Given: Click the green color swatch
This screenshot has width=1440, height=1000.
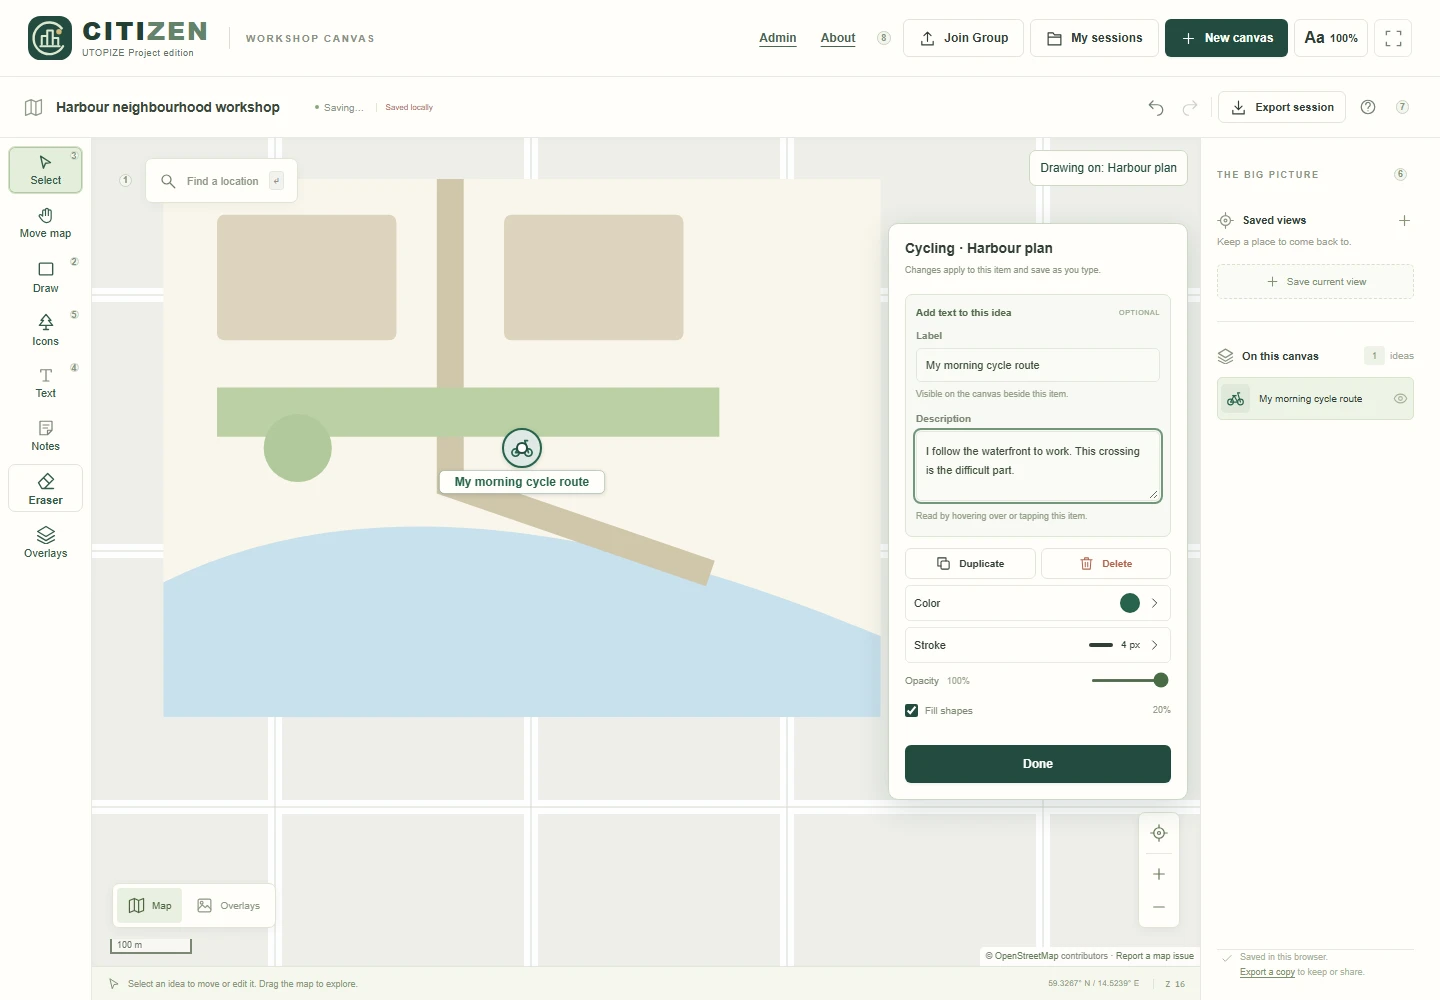Looking at the screenshot, I should click(x=1130, y=603).
